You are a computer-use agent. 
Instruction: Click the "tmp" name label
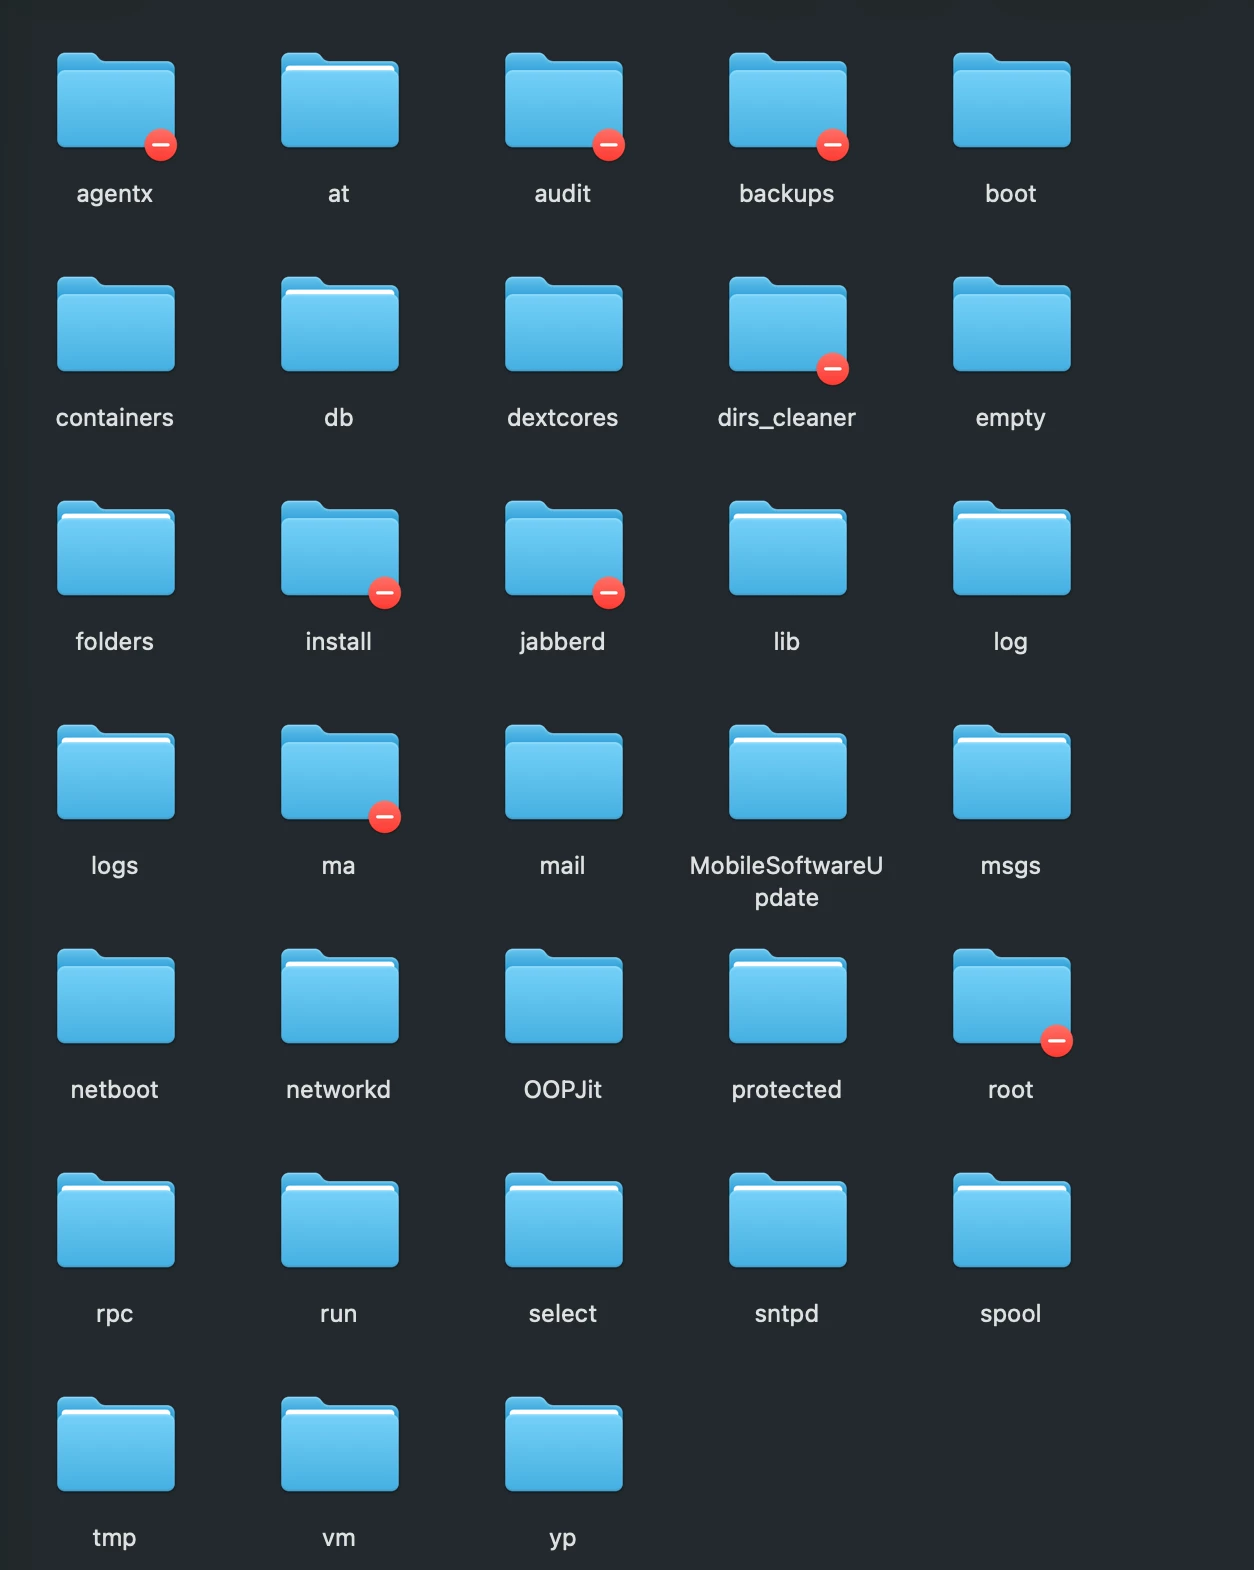pyautogui.click(x=115, y=1538)
